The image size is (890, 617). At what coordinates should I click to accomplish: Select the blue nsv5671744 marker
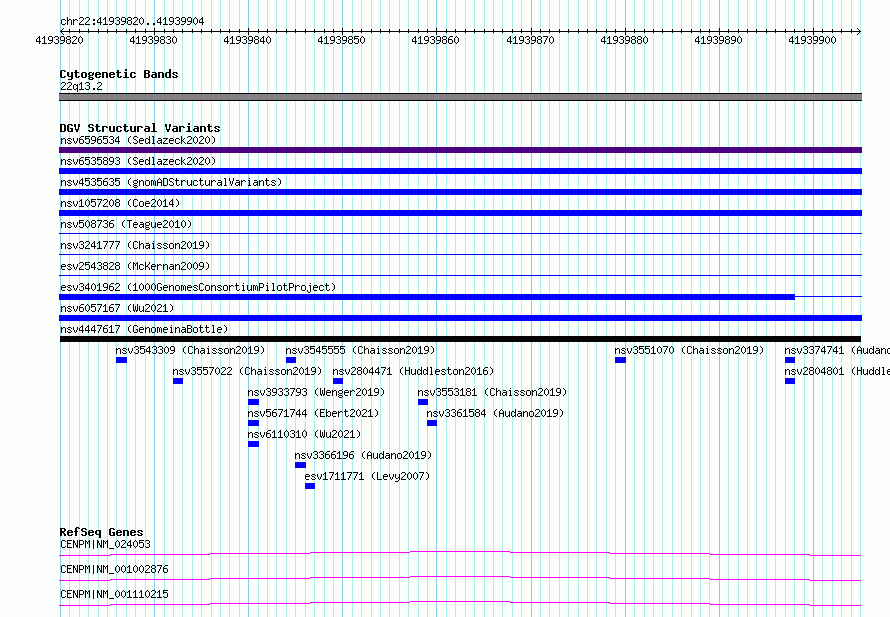coord(254,423)
